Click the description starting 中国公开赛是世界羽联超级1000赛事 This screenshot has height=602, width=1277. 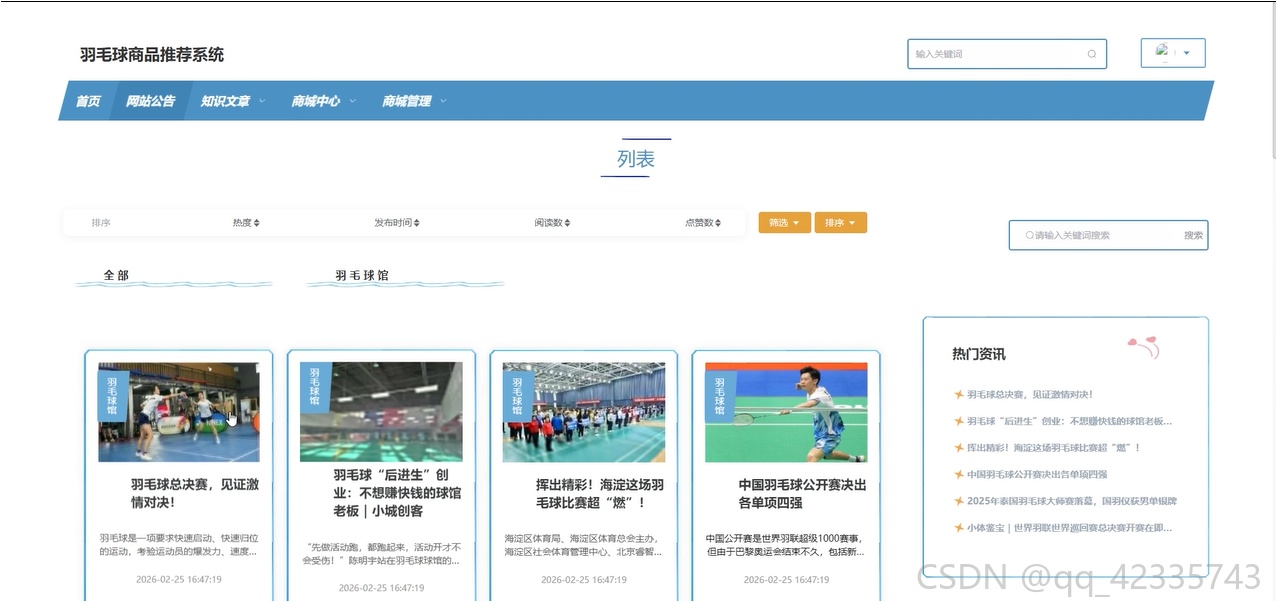(x=786, y=544)
